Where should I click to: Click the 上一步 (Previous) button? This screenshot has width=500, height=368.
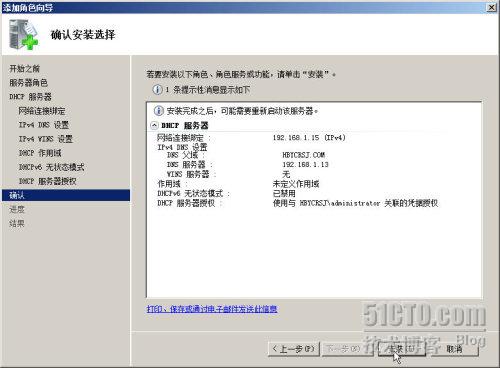[294, 349]
